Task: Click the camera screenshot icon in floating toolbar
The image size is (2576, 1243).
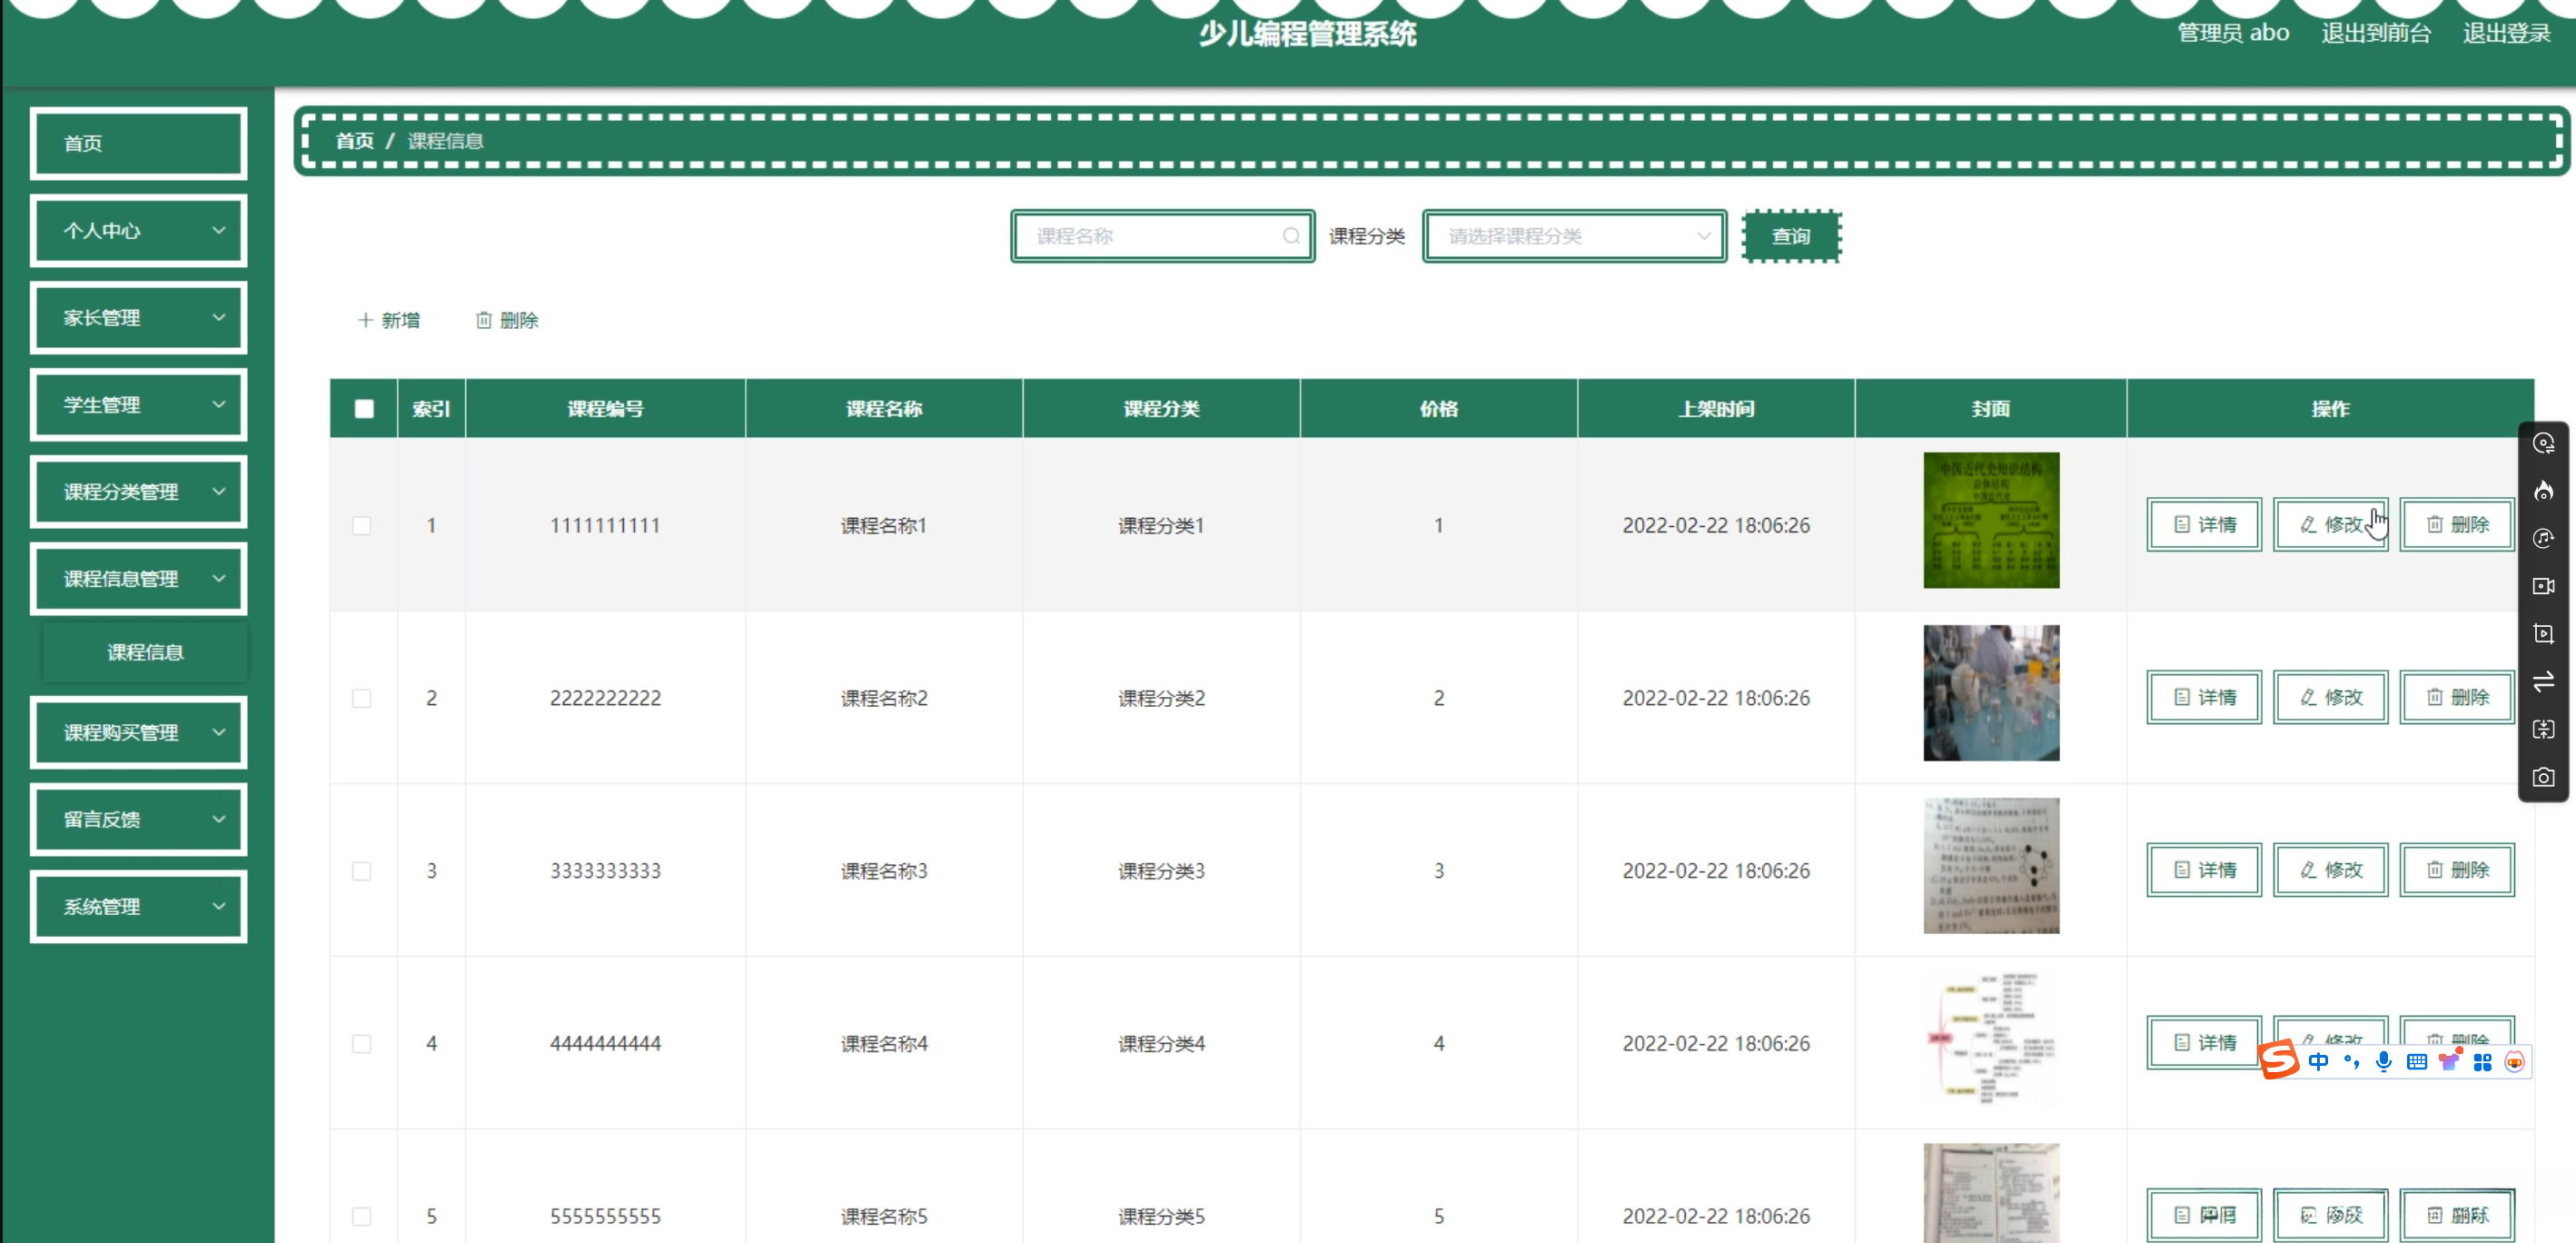Action: pos(2543,777)
